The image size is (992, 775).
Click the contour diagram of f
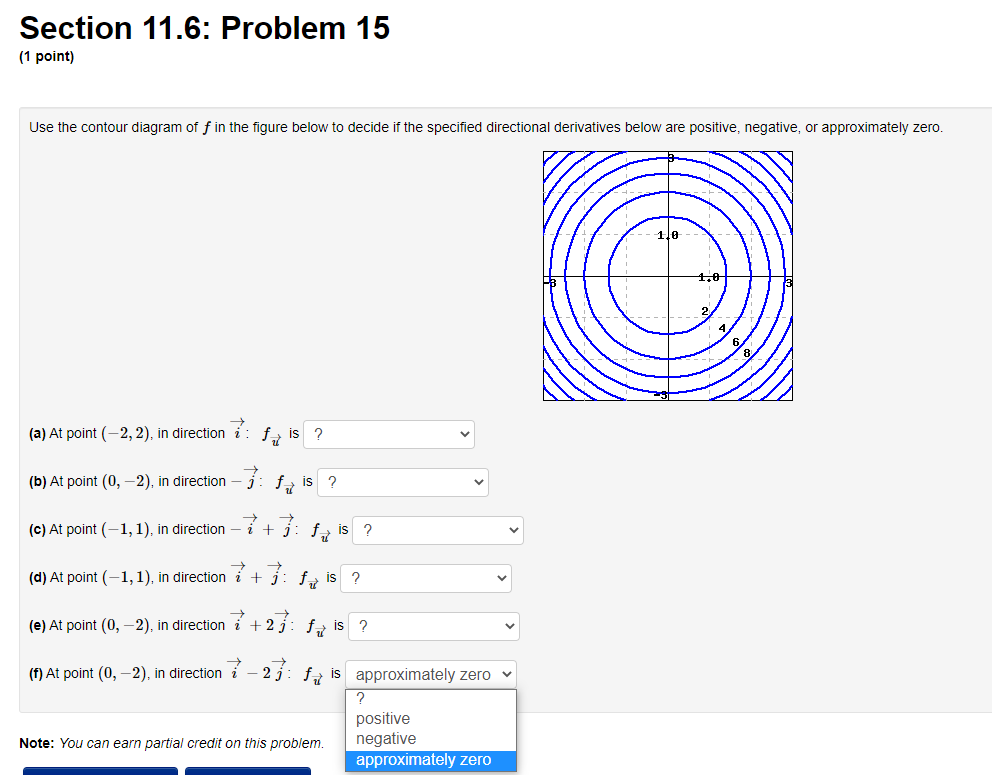667,276
